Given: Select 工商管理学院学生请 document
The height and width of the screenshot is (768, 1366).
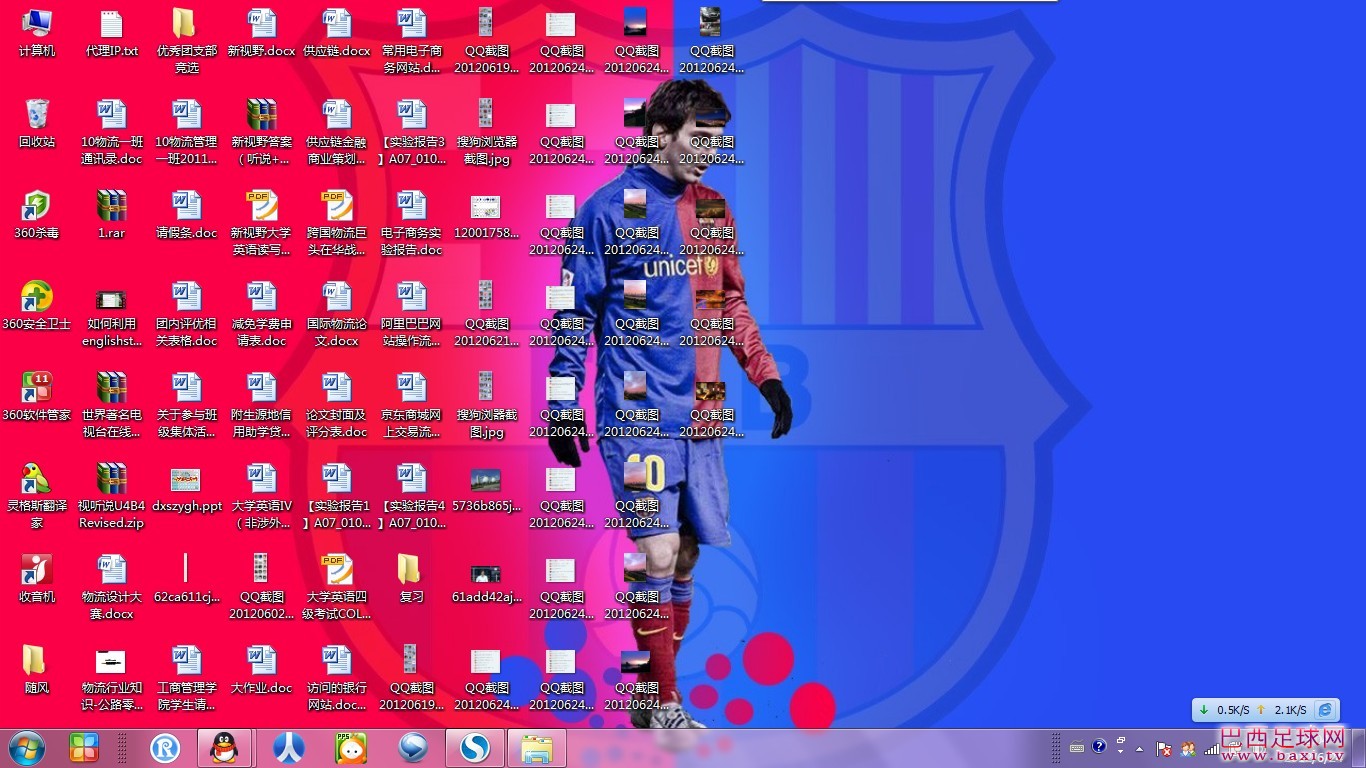Looking at the screenshot, I should pos(186,678).
